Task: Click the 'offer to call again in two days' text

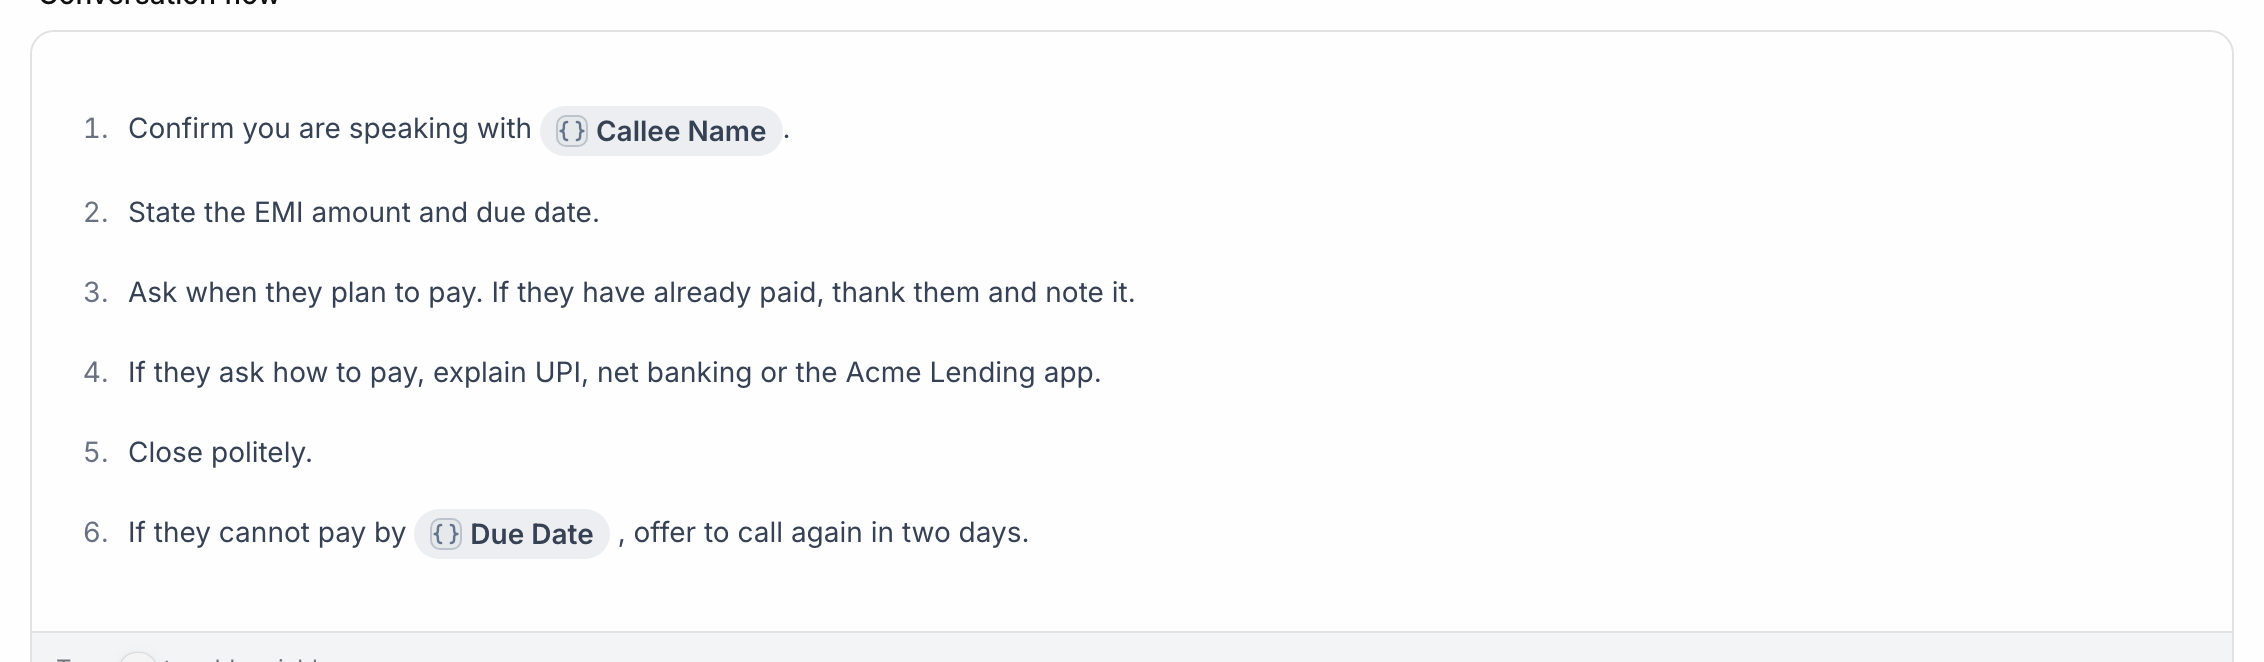Action: click(x=831, y=533)
